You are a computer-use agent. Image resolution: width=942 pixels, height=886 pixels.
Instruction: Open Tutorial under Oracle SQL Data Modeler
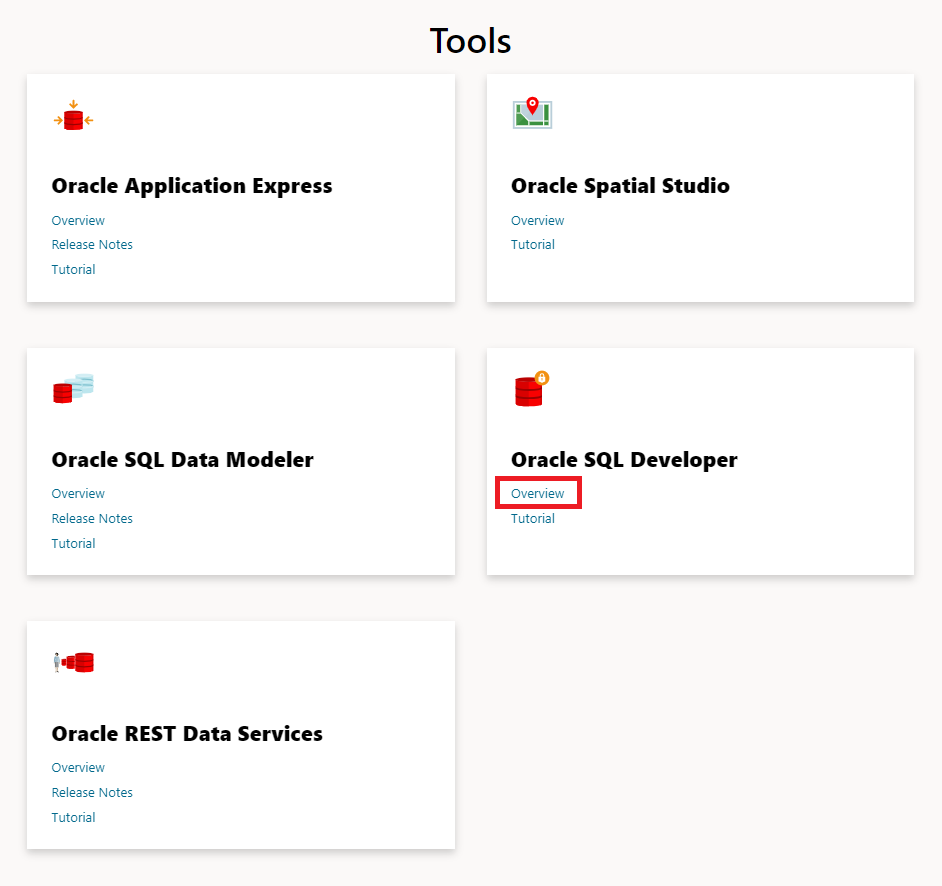(x=73, y=543)
